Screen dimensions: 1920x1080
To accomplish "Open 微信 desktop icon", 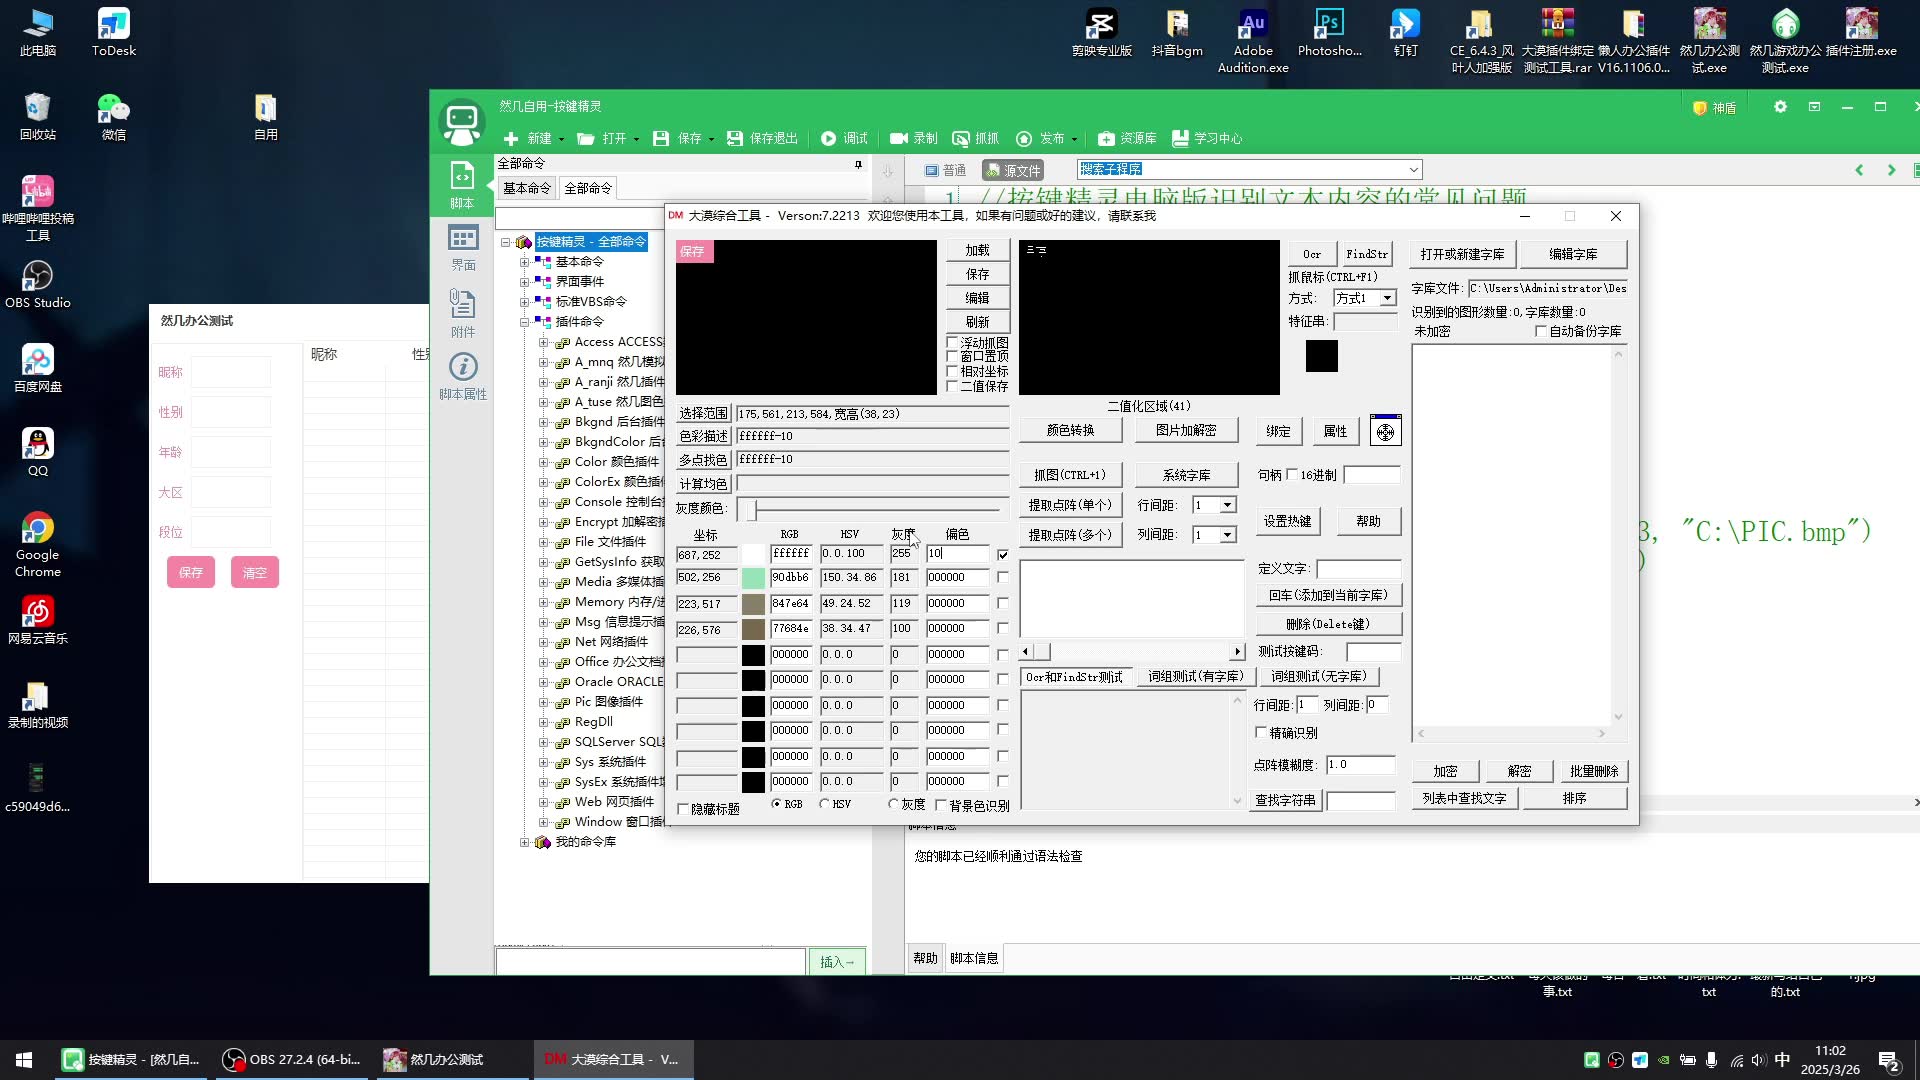I will (113, 116).
